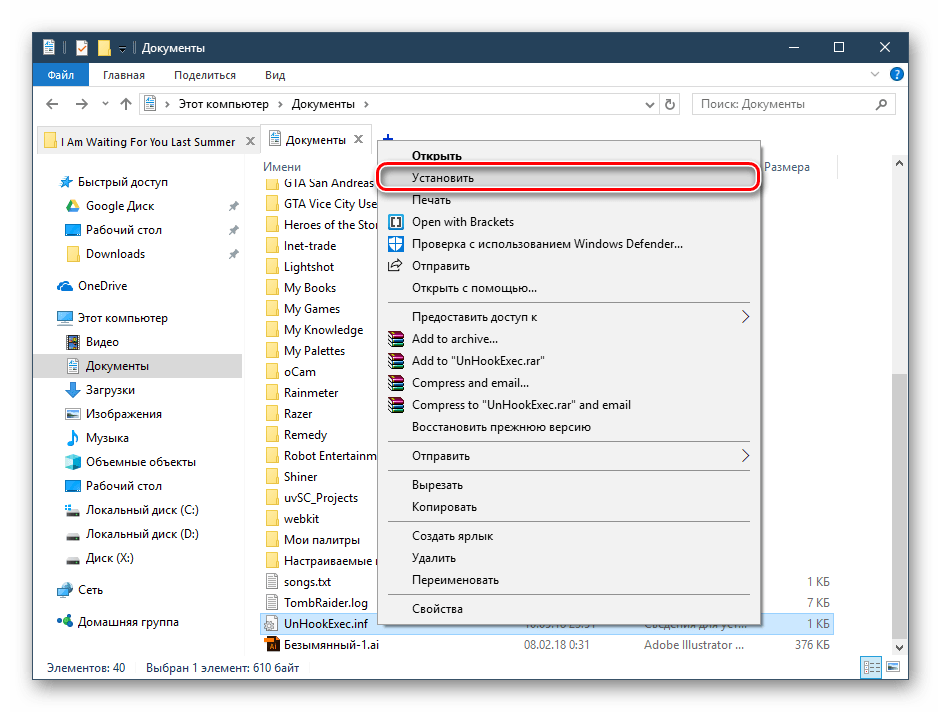Select Свойства in the context menu
941x712 pixels.
pos(437,609)
